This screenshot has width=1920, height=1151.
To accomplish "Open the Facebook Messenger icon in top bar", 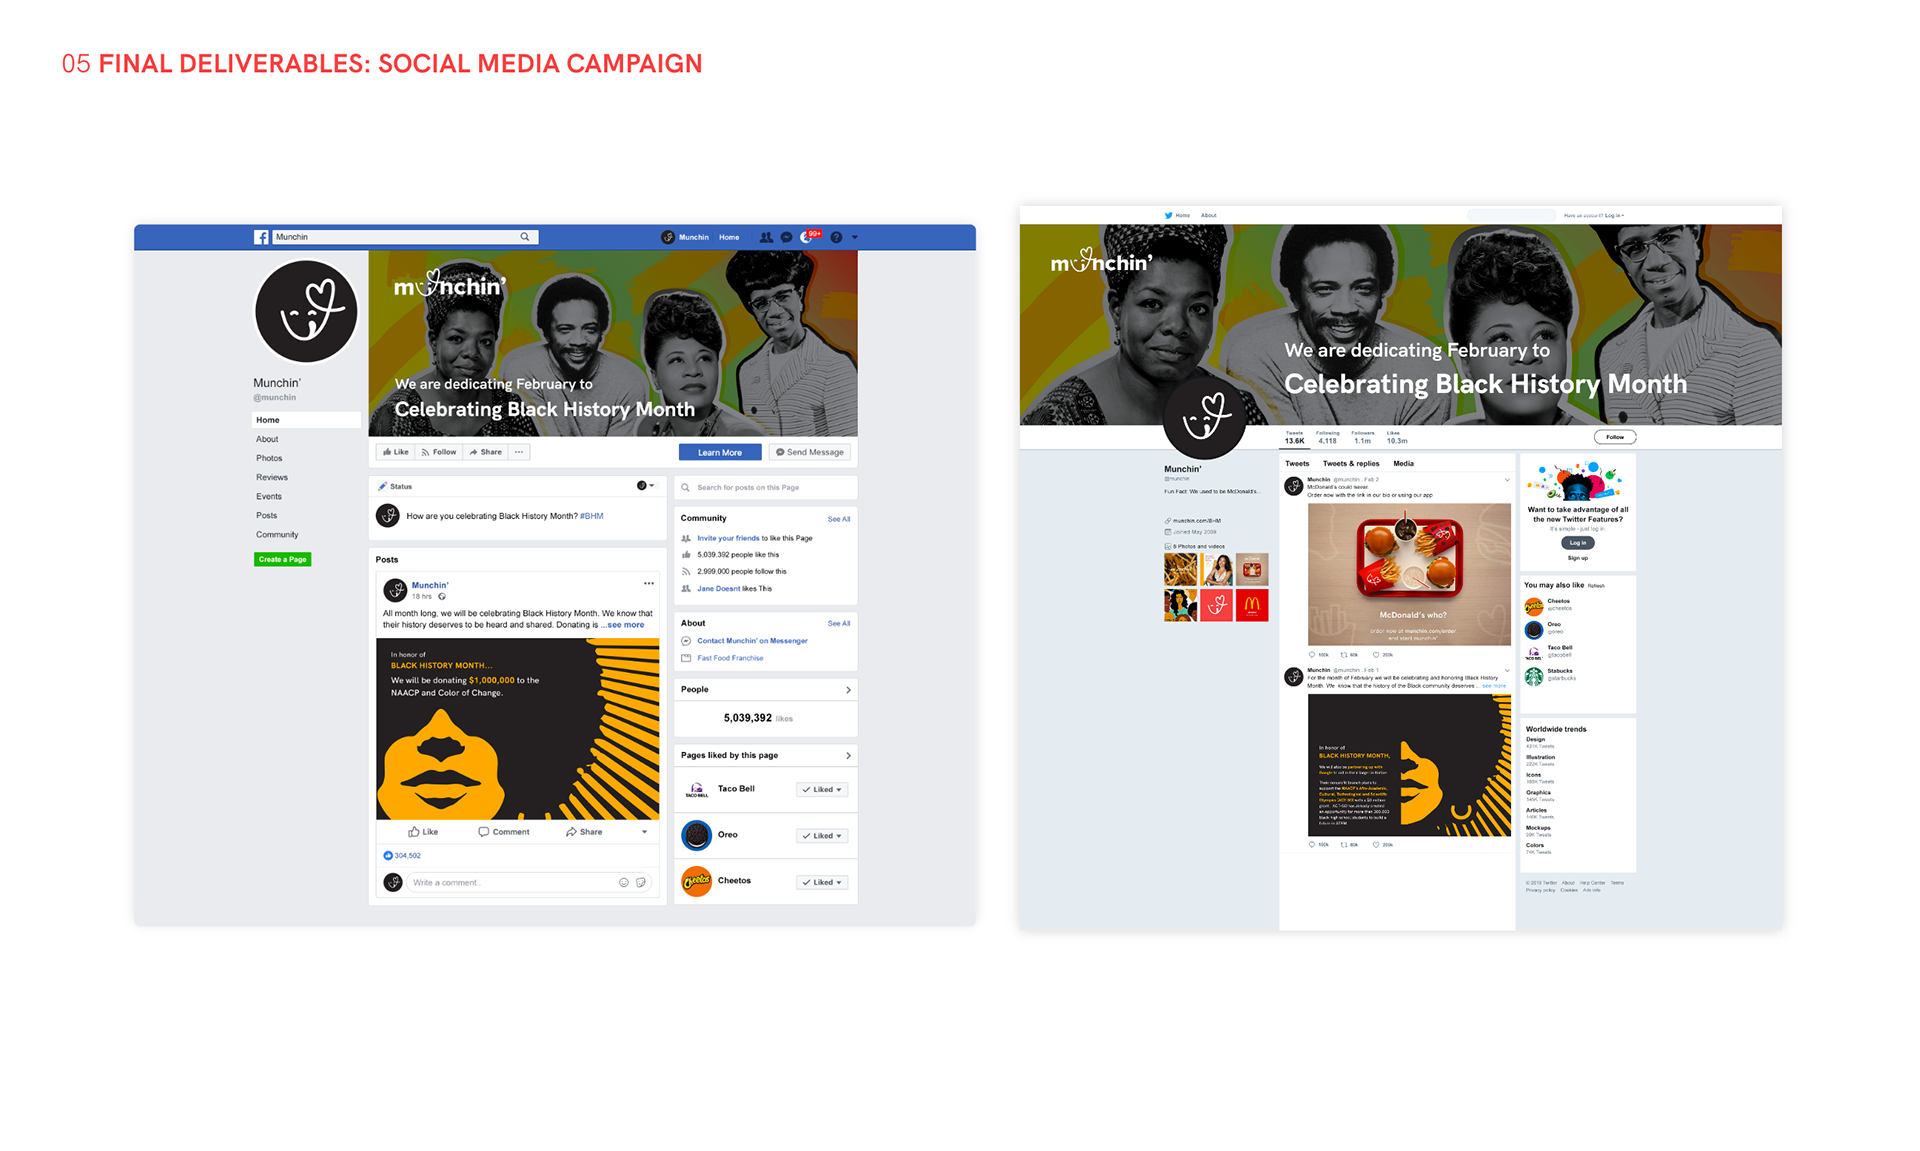I will pos(787,237).
